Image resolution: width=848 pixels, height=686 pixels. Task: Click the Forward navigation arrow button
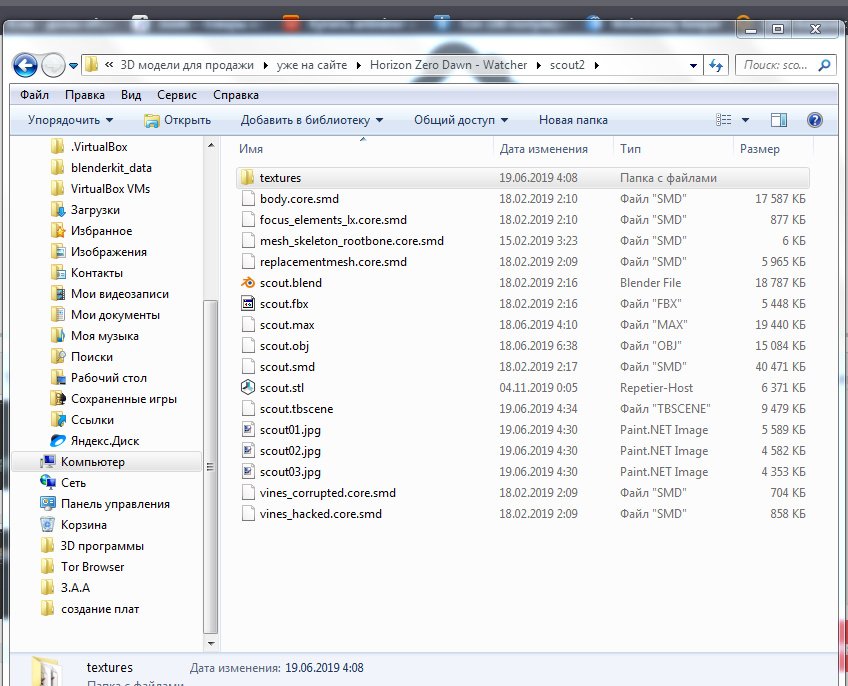click(53, 65)
